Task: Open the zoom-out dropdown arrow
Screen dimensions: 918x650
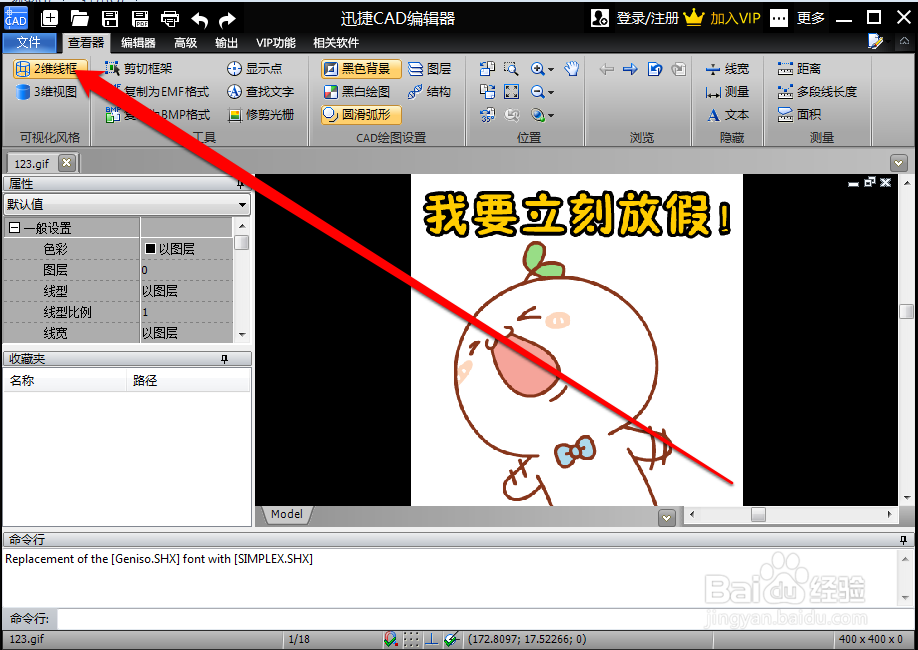Action: [551, 93]
